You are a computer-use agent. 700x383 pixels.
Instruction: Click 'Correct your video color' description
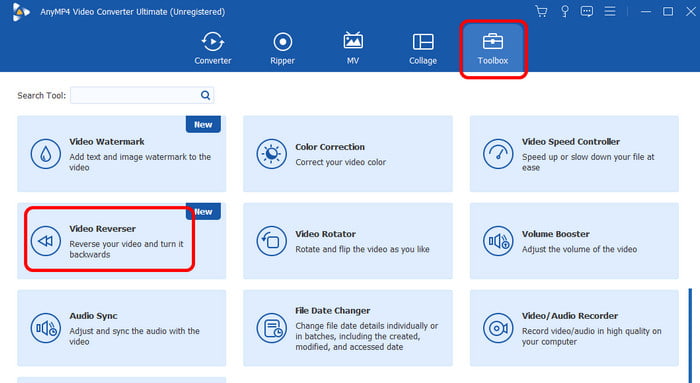pyautogui.click(x=341, y=162)
